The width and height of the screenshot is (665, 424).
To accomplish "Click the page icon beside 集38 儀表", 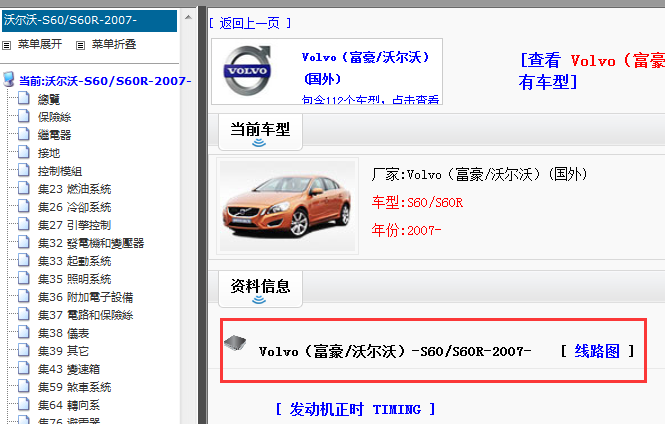I will [x=24, y=332].
